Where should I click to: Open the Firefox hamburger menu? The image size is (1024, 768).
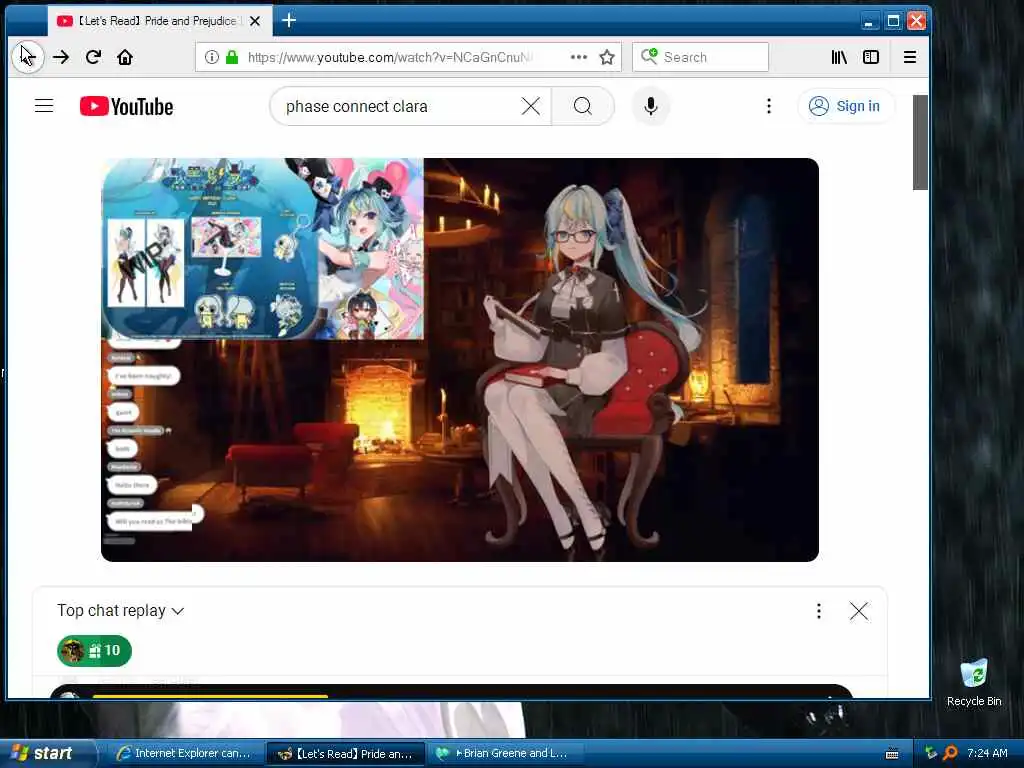tap(910, 57)
